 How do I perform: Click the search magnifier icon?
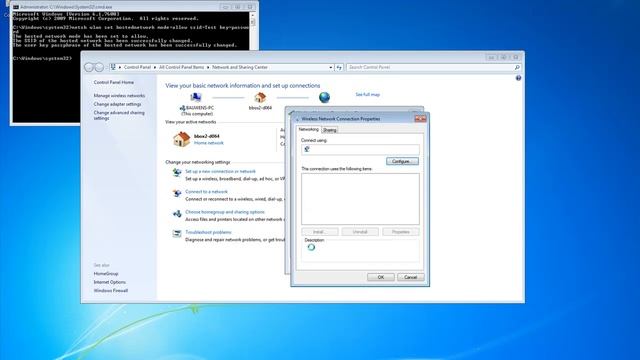(517, 67)
